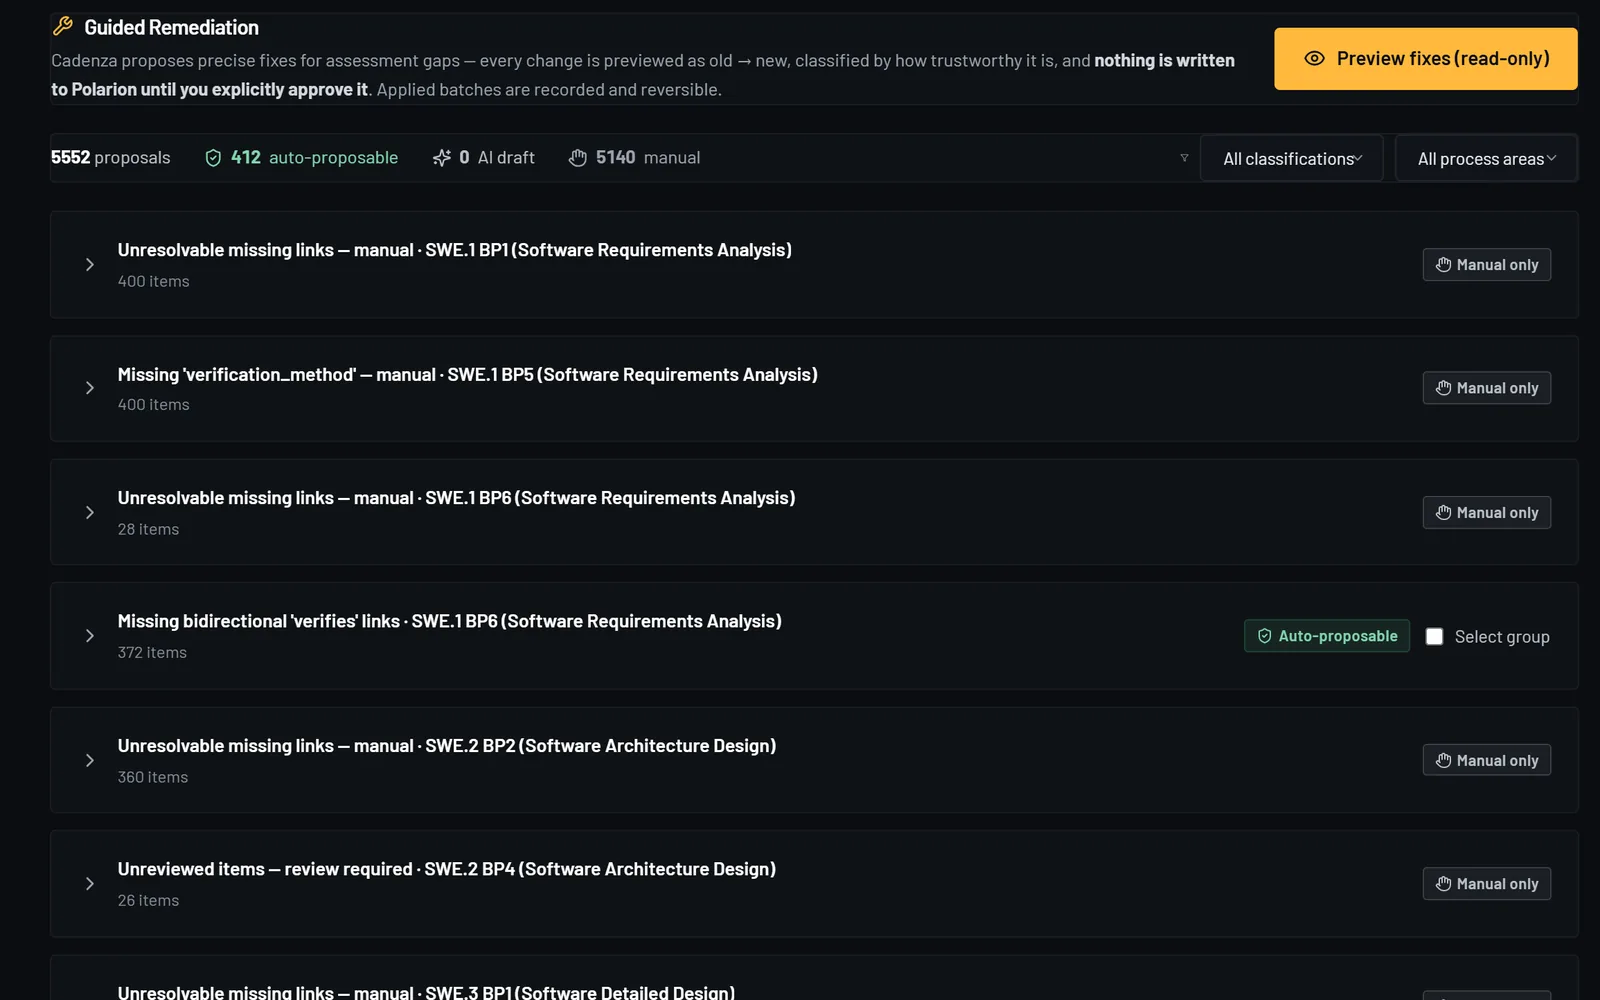Image resolution: width=1600 pixels, height=1000 pixels.
Task: Open the All process areas dropdown
Action: tap(1486, 158)
